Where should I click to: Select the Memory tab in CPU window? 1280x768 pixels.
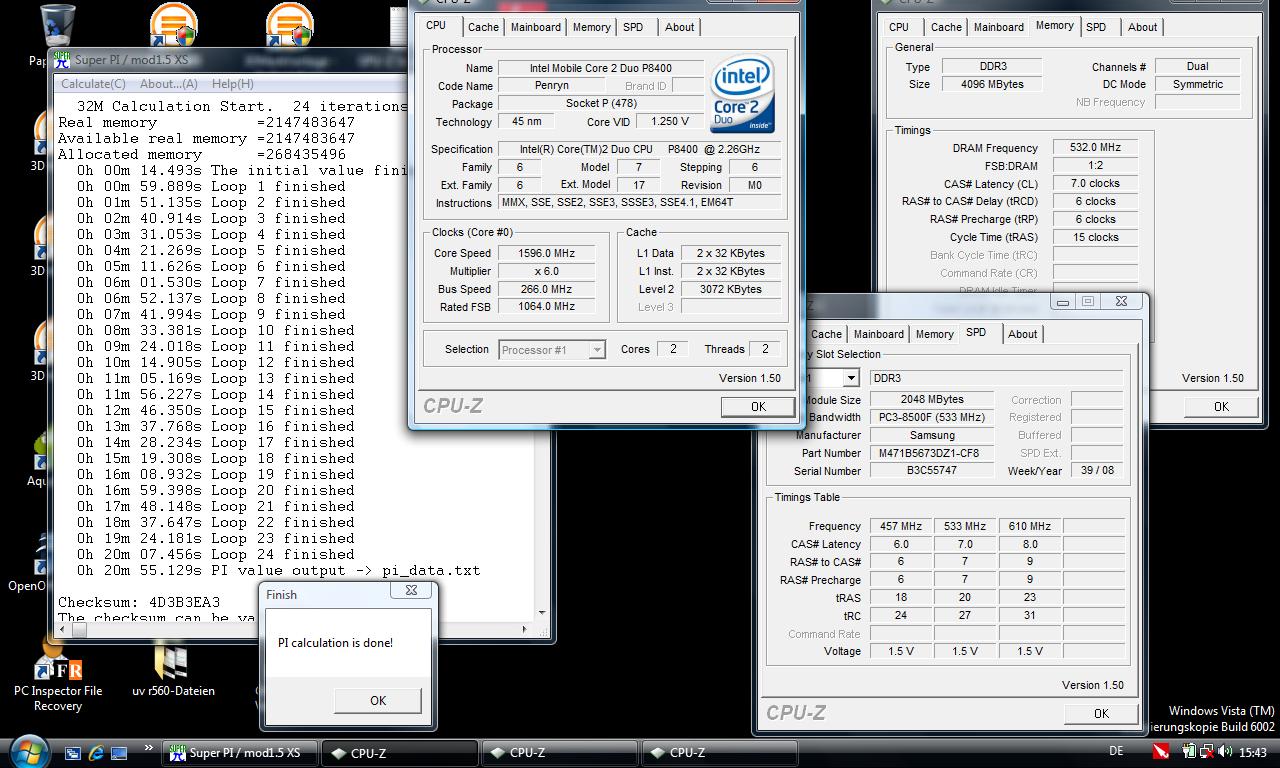(x=592, y=27)
